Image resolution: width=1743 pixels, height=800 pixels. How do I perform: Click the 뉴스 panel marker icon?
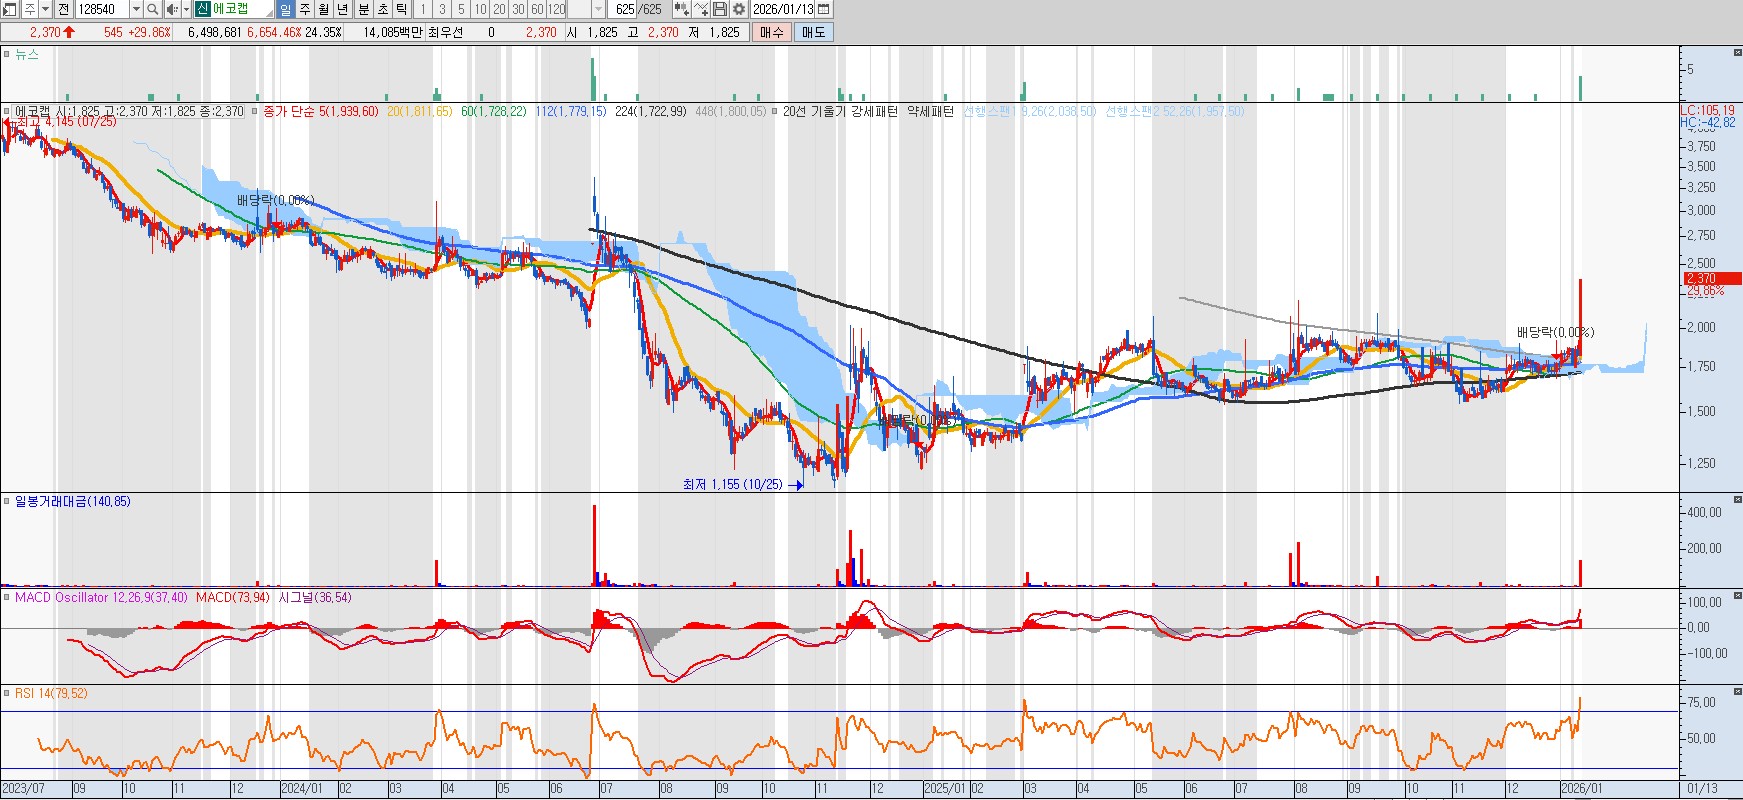coord(7,54)
